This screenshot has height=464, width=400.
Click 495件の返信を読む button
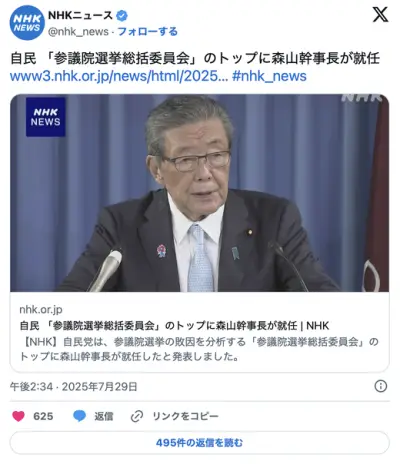[199, 443]
